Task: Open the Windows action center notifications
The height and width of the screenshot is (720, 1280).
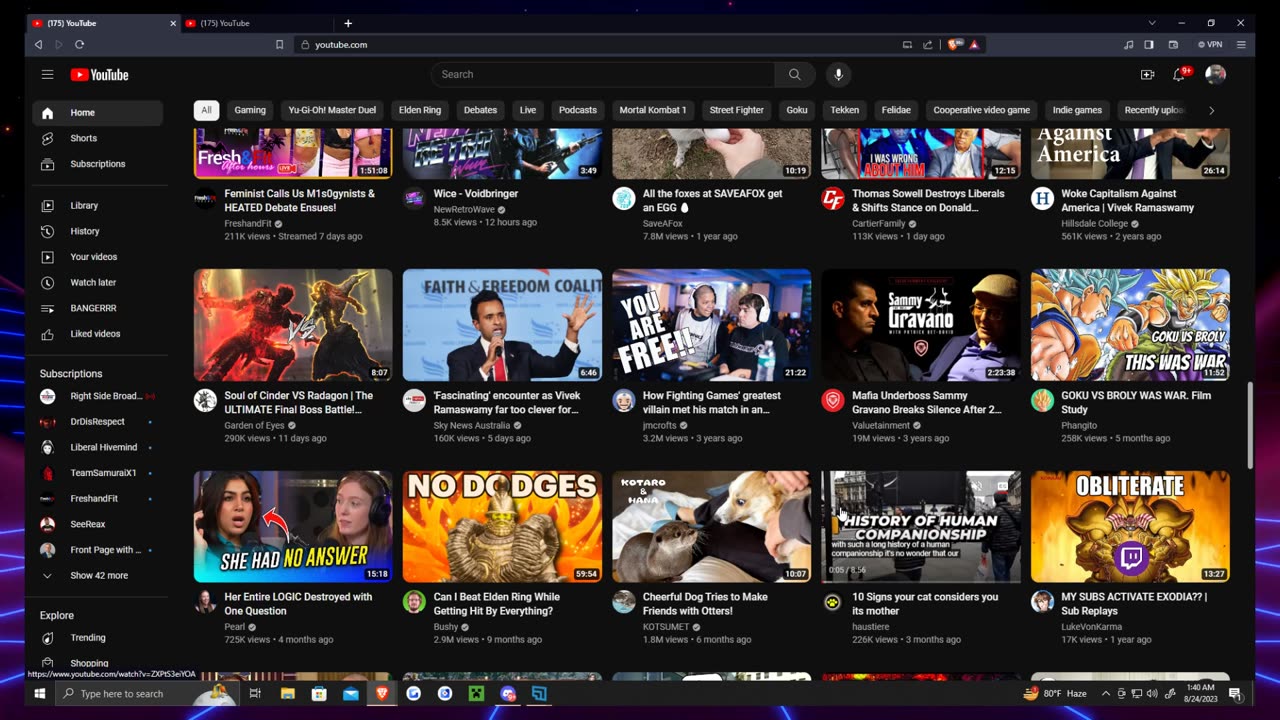Action: pyautogui.click(x=1235, y=694)
